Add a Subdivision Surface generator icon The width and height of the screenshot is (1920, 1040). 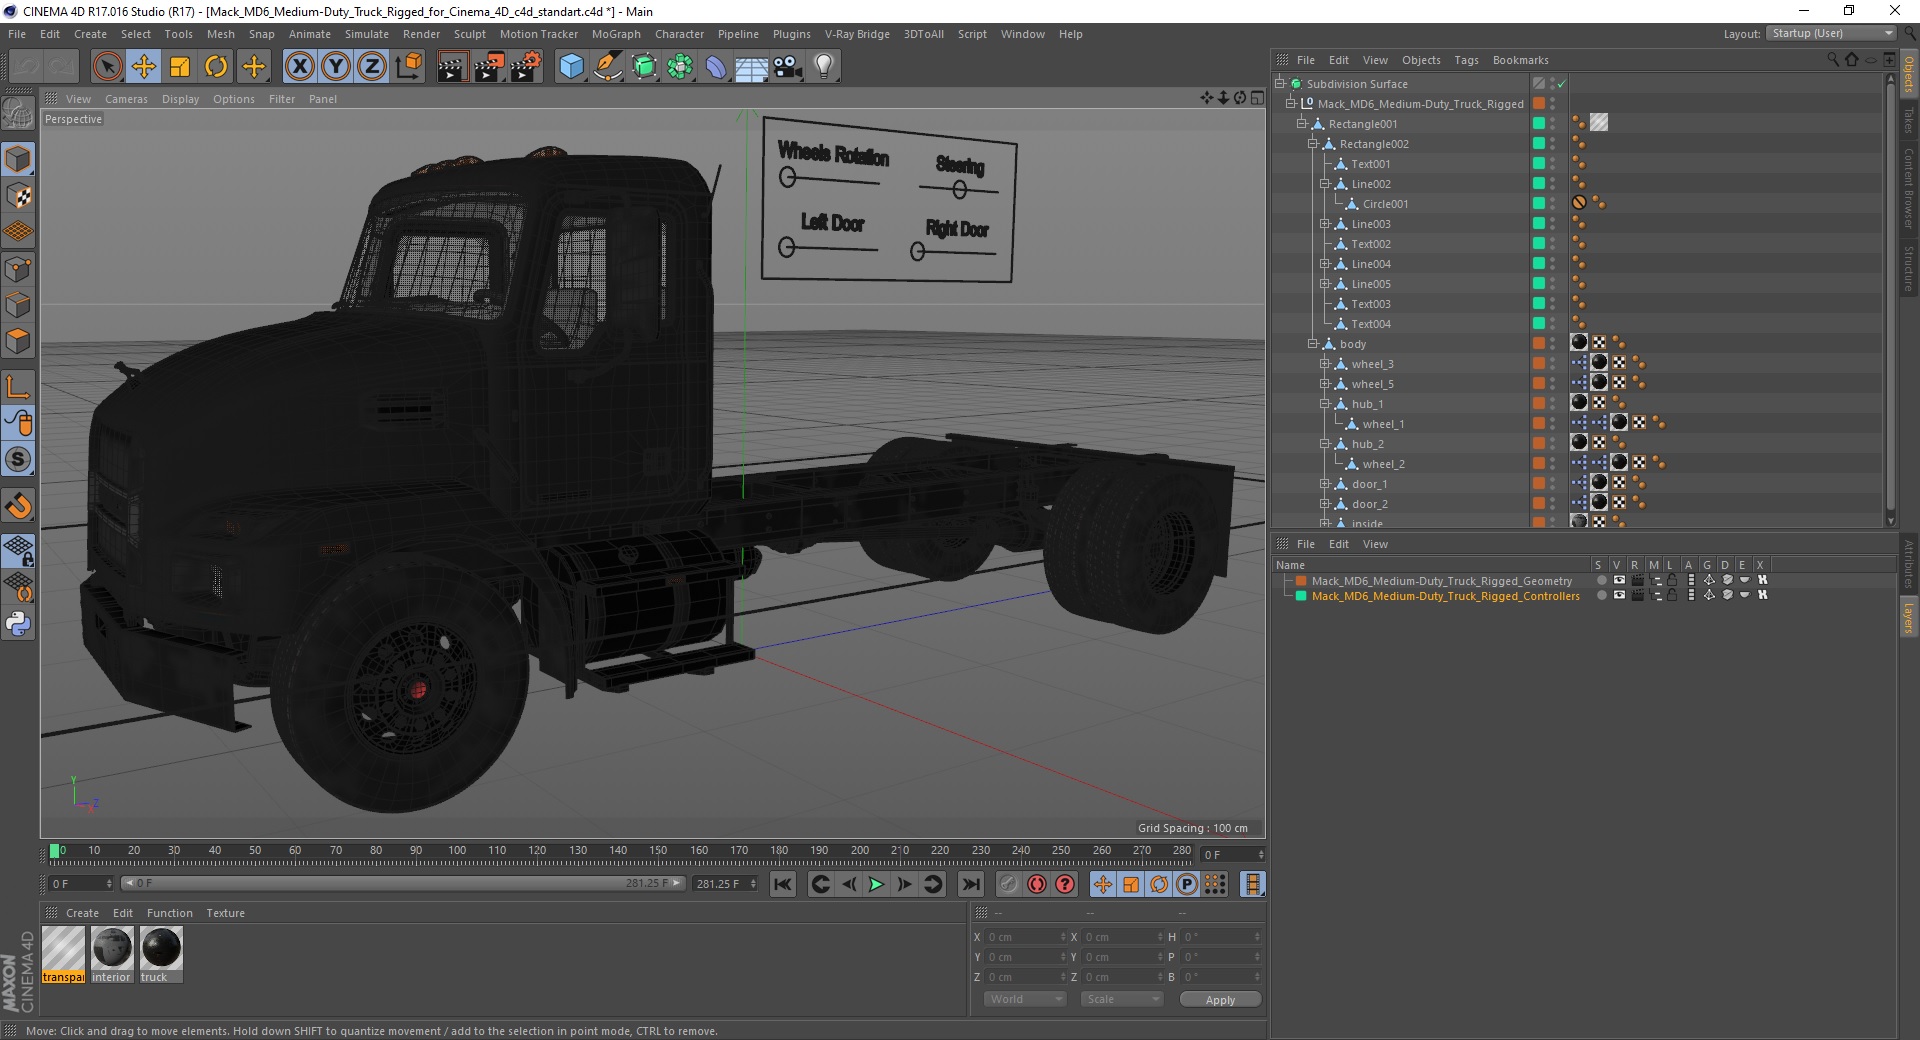pyautogui.click(x=644, y=67)
